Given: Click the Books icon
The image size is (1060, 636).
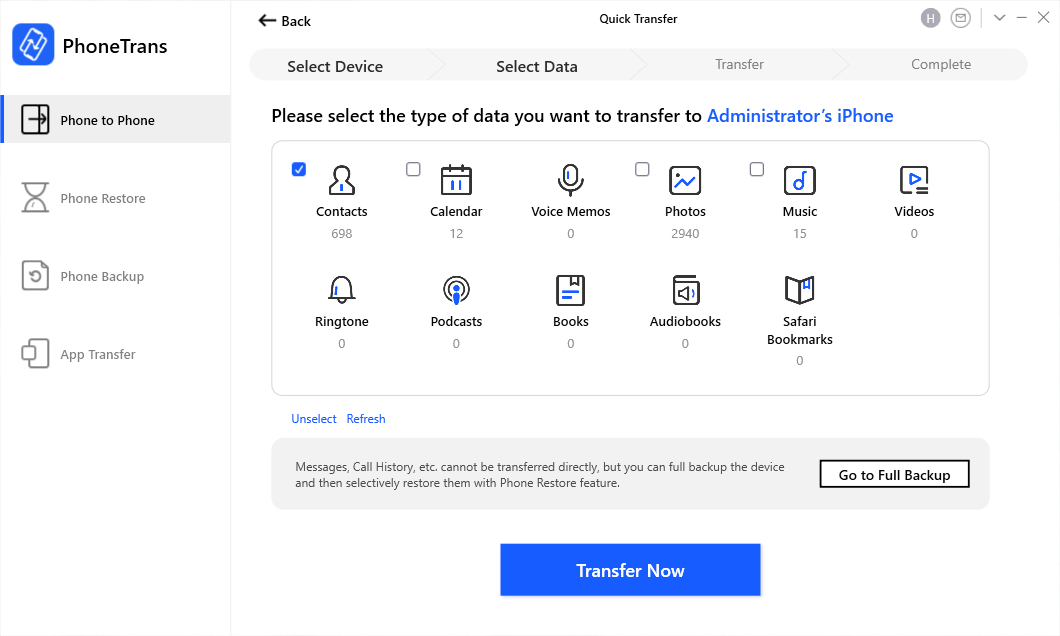Looking at the screenshot, I should 570,290.
